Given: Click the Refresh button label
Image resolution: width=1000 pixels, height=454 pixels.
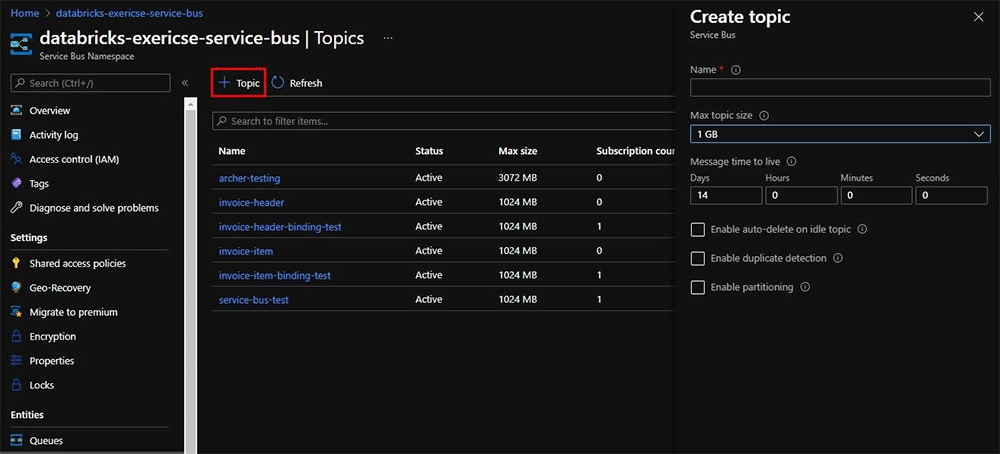Looking at the screenshot, I should [x=306, y=83].
